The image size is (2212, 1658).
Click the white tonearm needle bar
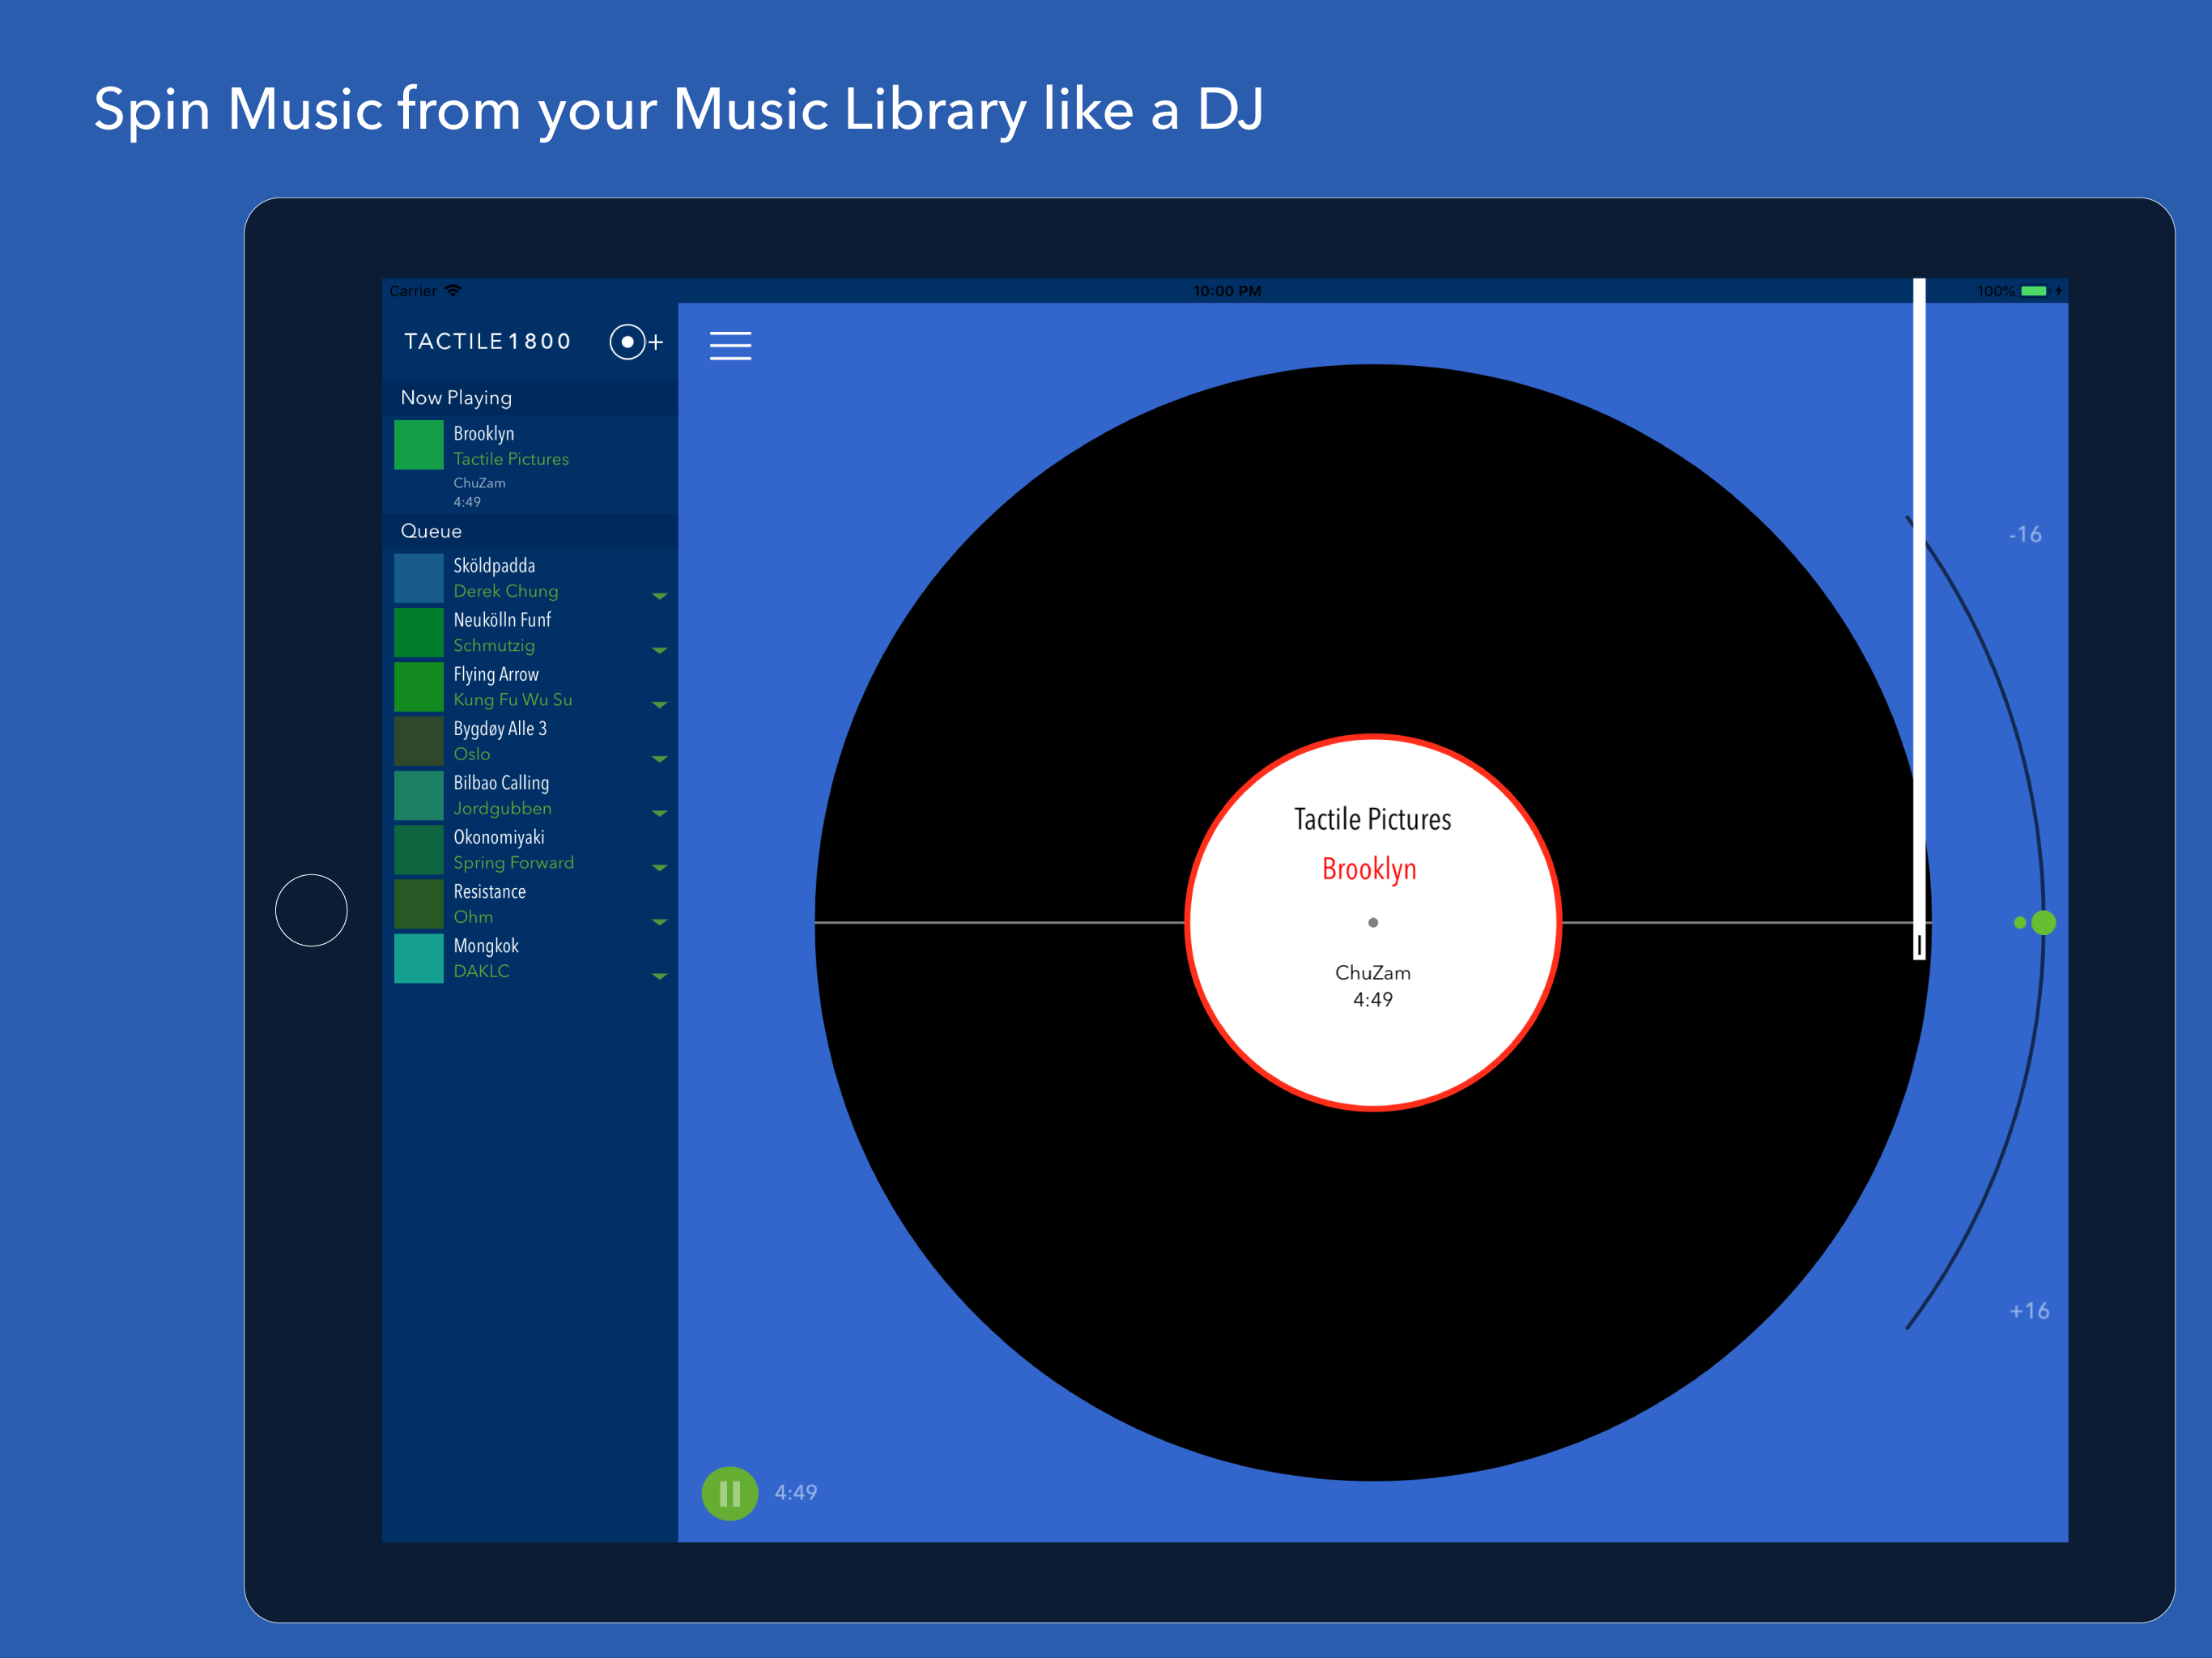[1919, 618]
